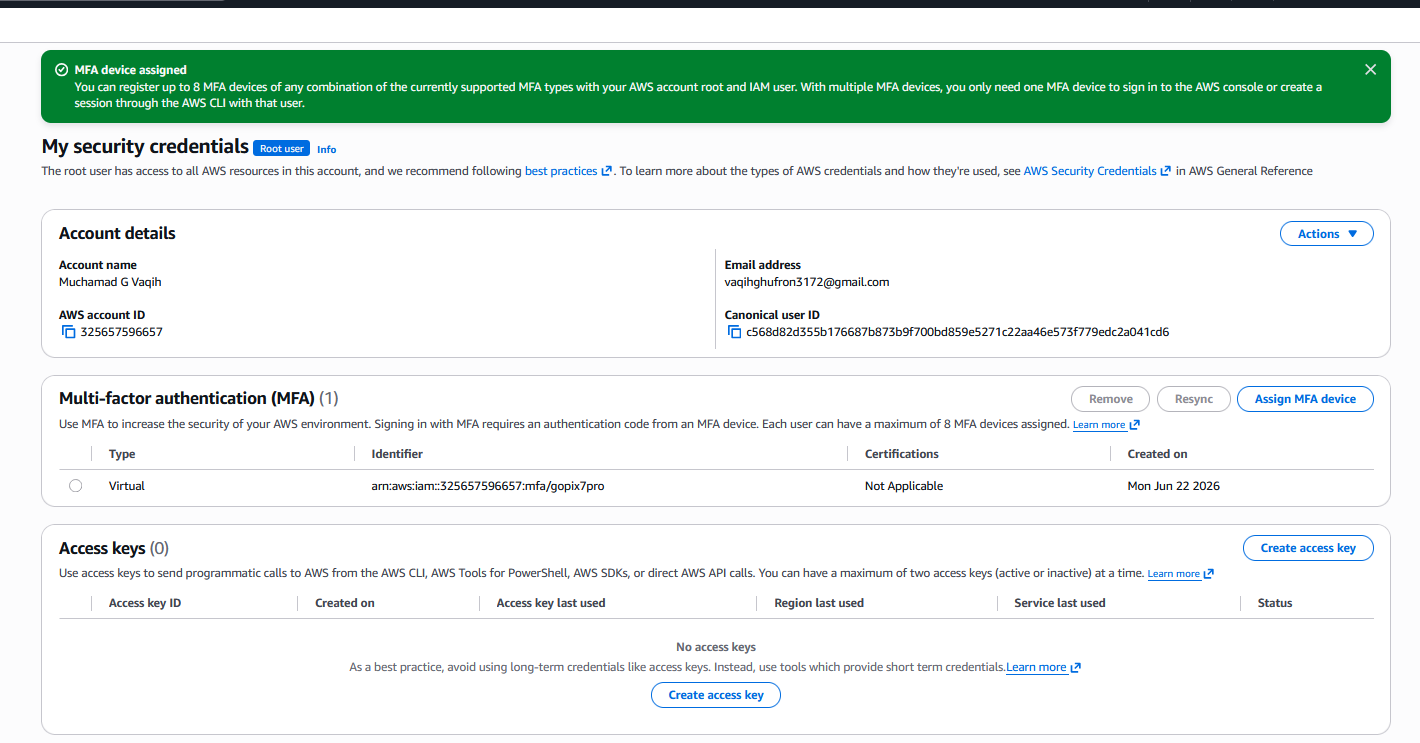
Task: Open the AWS Security Credentials link
Action: [1090, 171]
